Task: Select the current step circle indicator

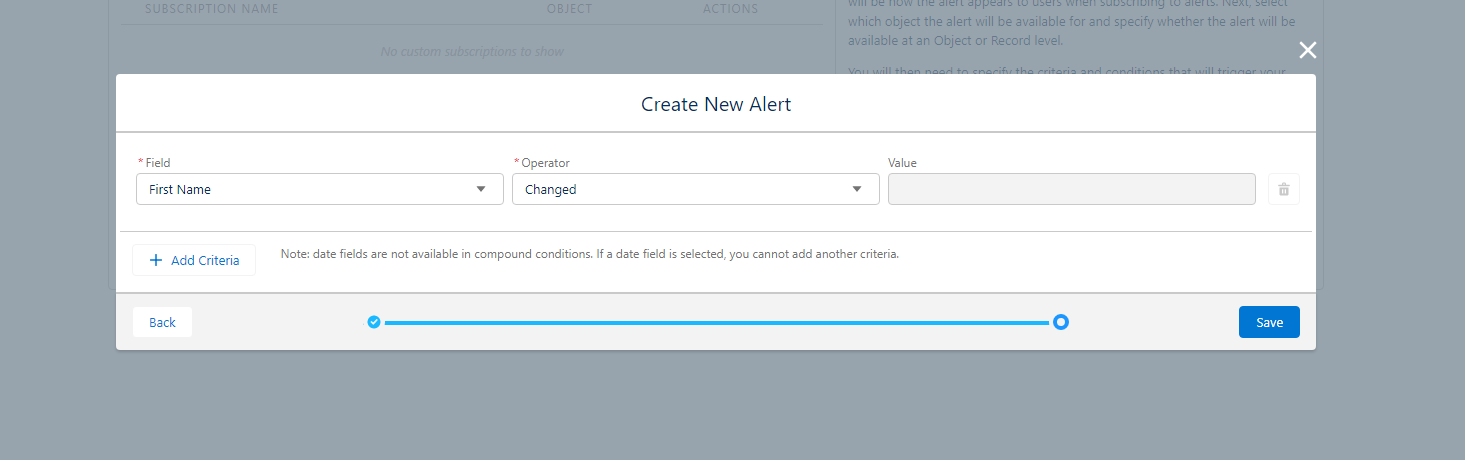Action: point(1061,322)
